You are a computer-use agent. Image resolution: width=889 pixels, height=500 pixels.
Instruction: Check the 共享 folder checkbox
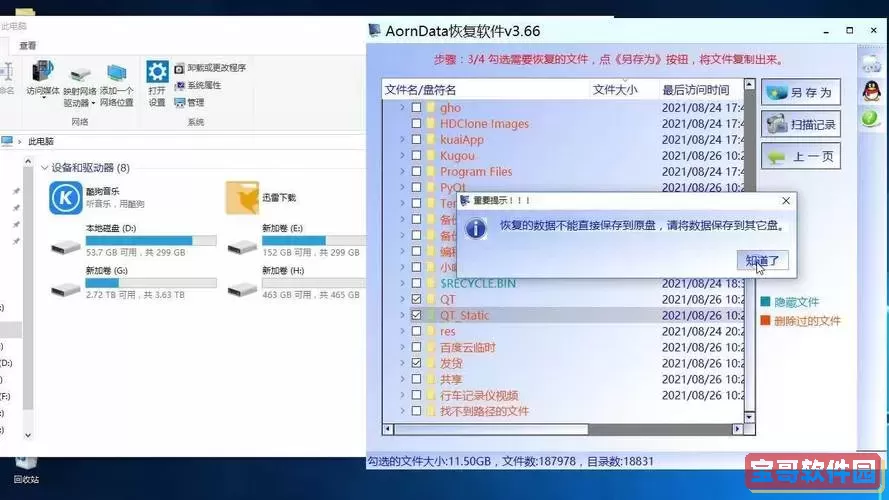[x=416, y=379]
